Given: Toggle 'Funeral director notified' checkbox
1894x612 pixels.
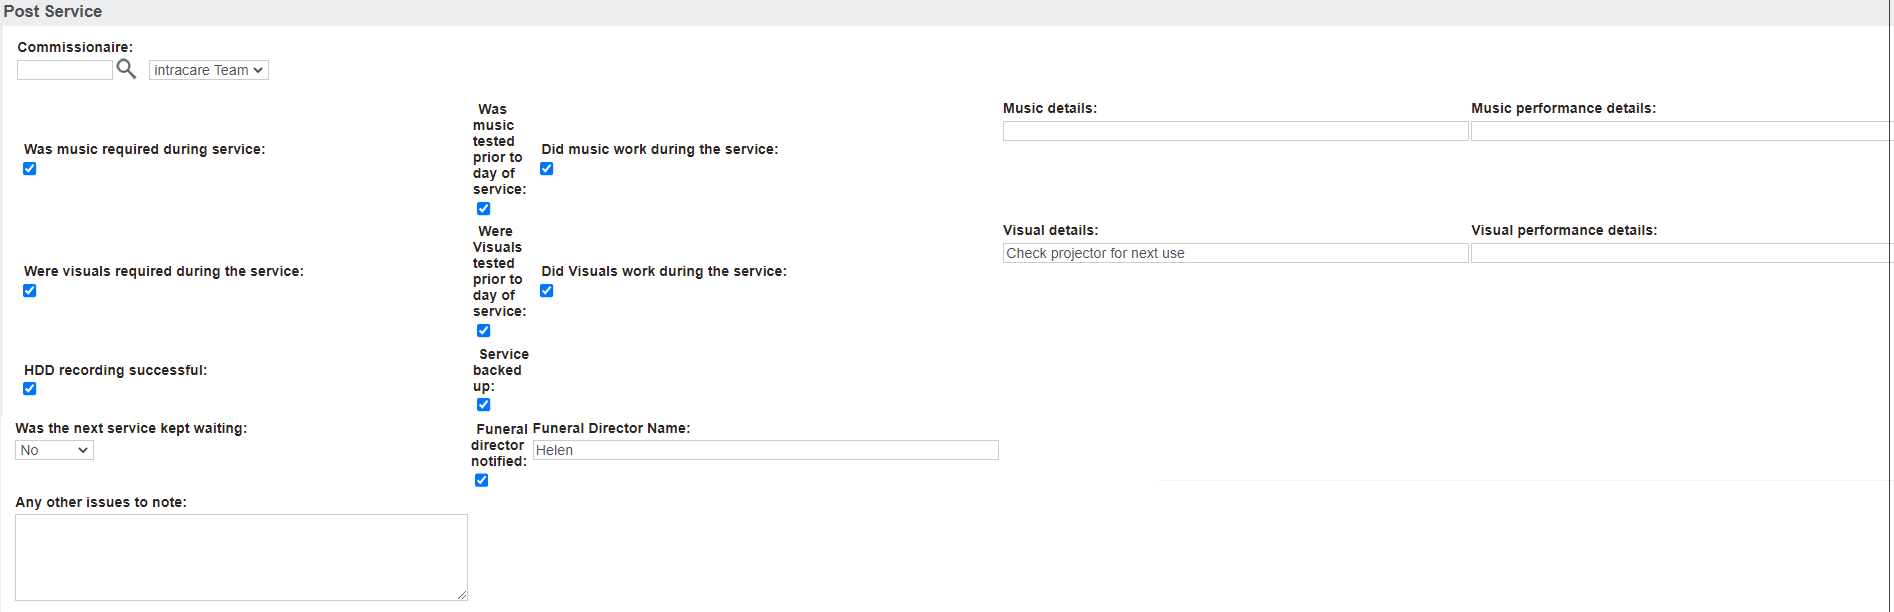Looking at the screenshot, I should tap(482, 481).
